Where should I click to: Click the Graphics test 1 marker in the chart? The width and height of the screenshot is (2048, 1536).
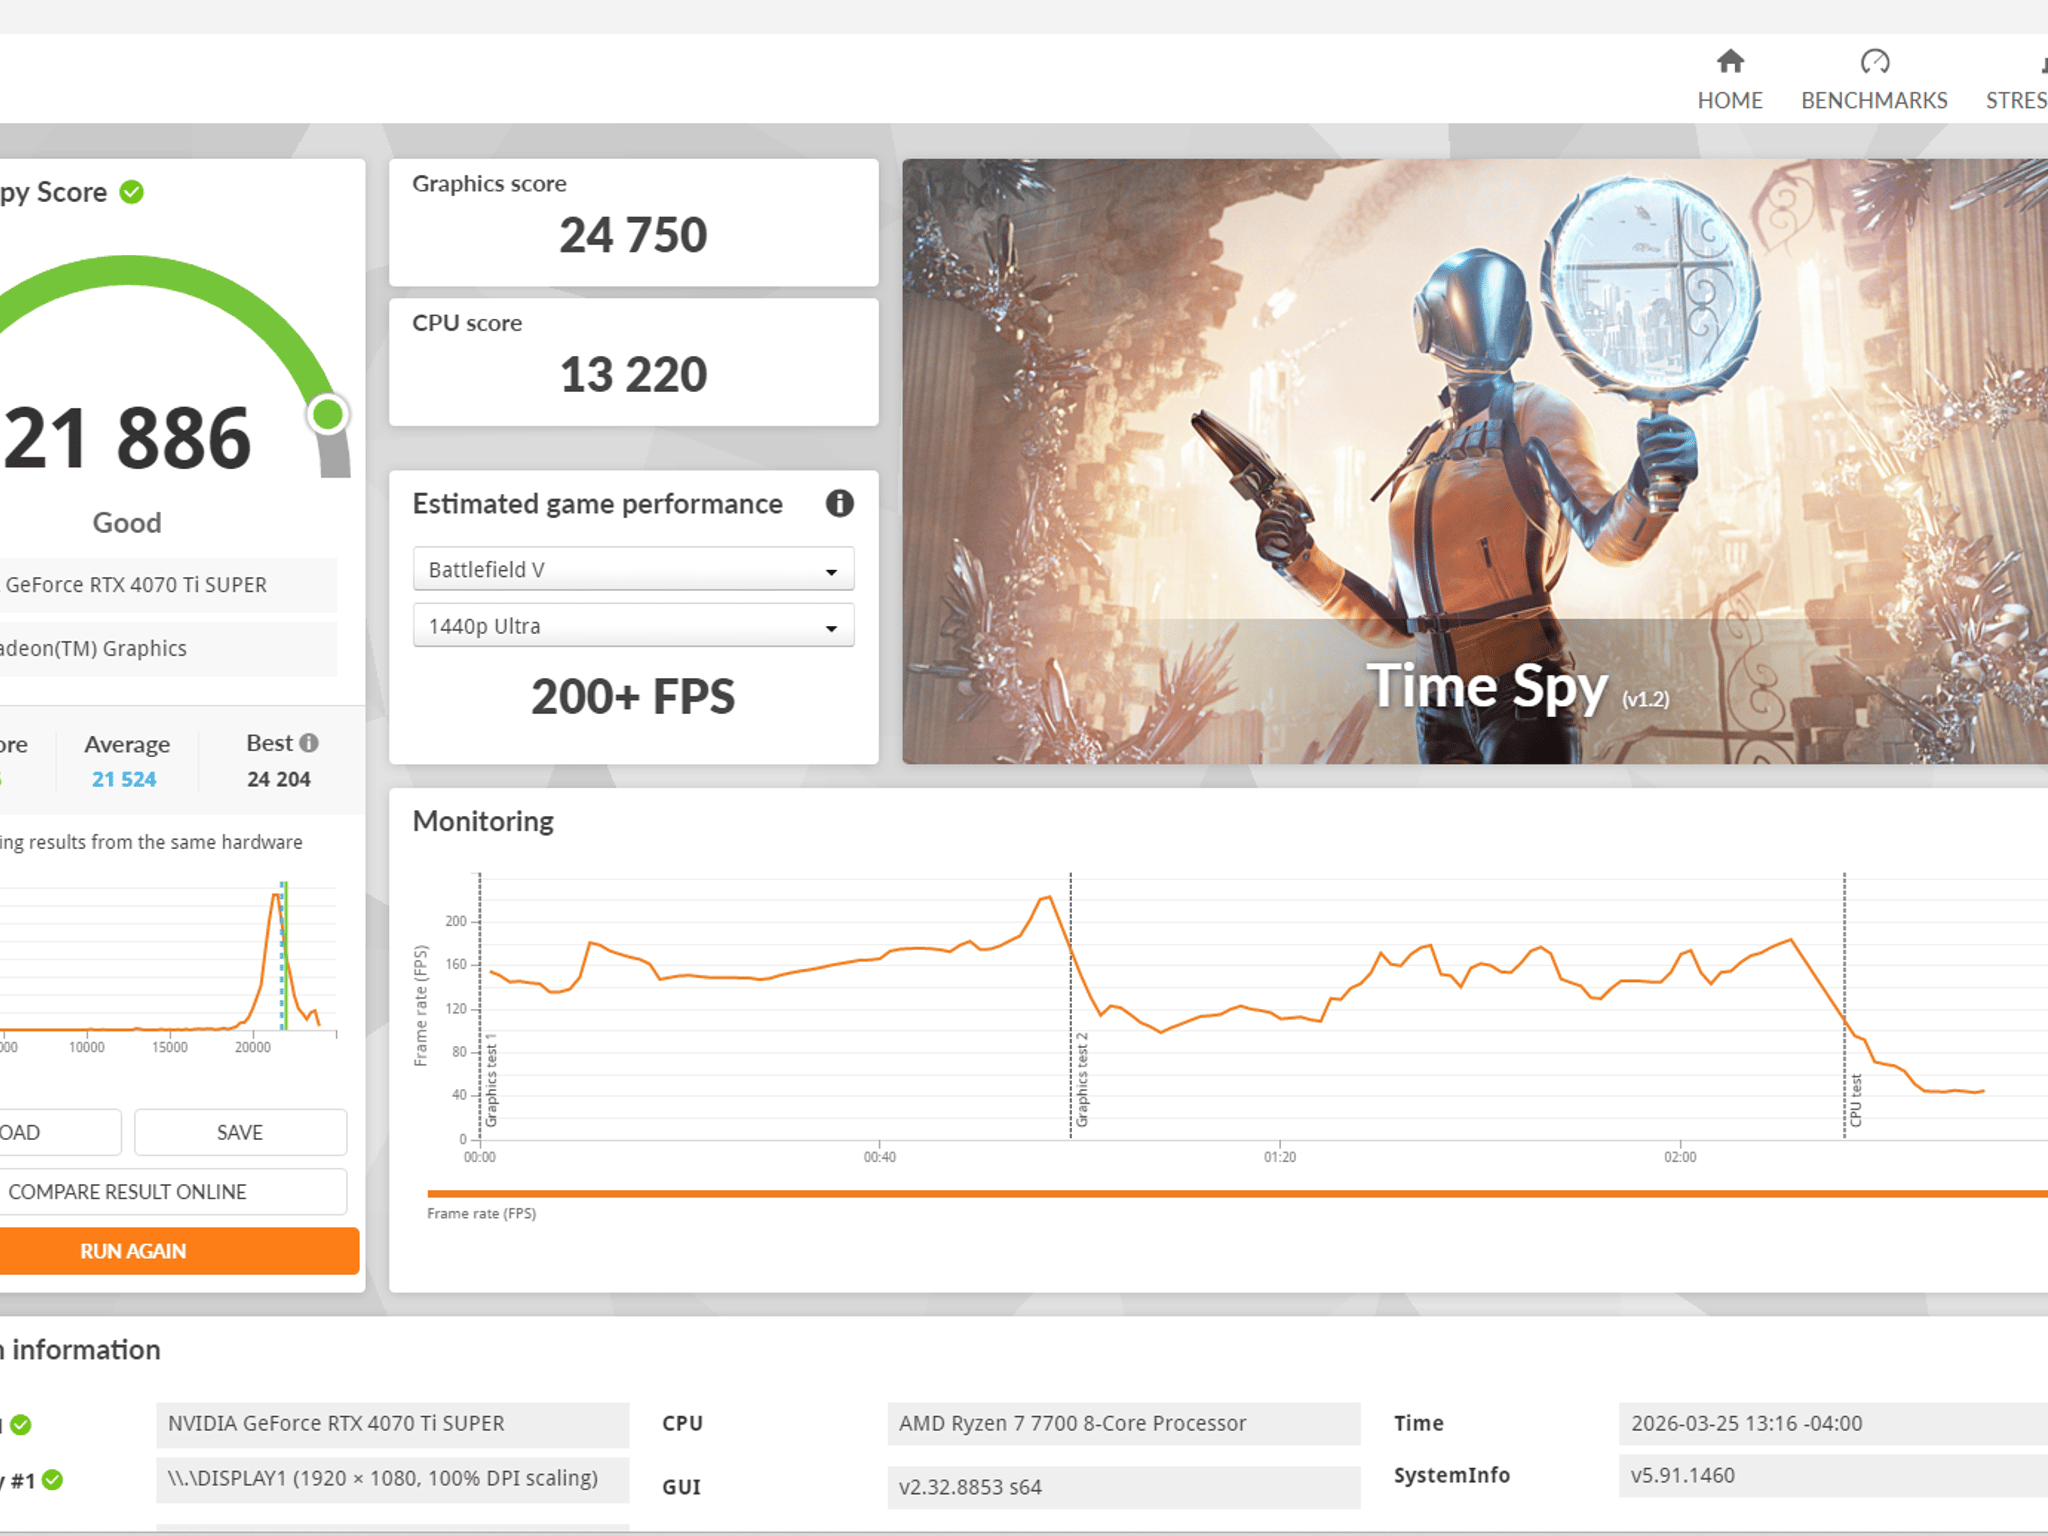click(x=491, y=1080)
